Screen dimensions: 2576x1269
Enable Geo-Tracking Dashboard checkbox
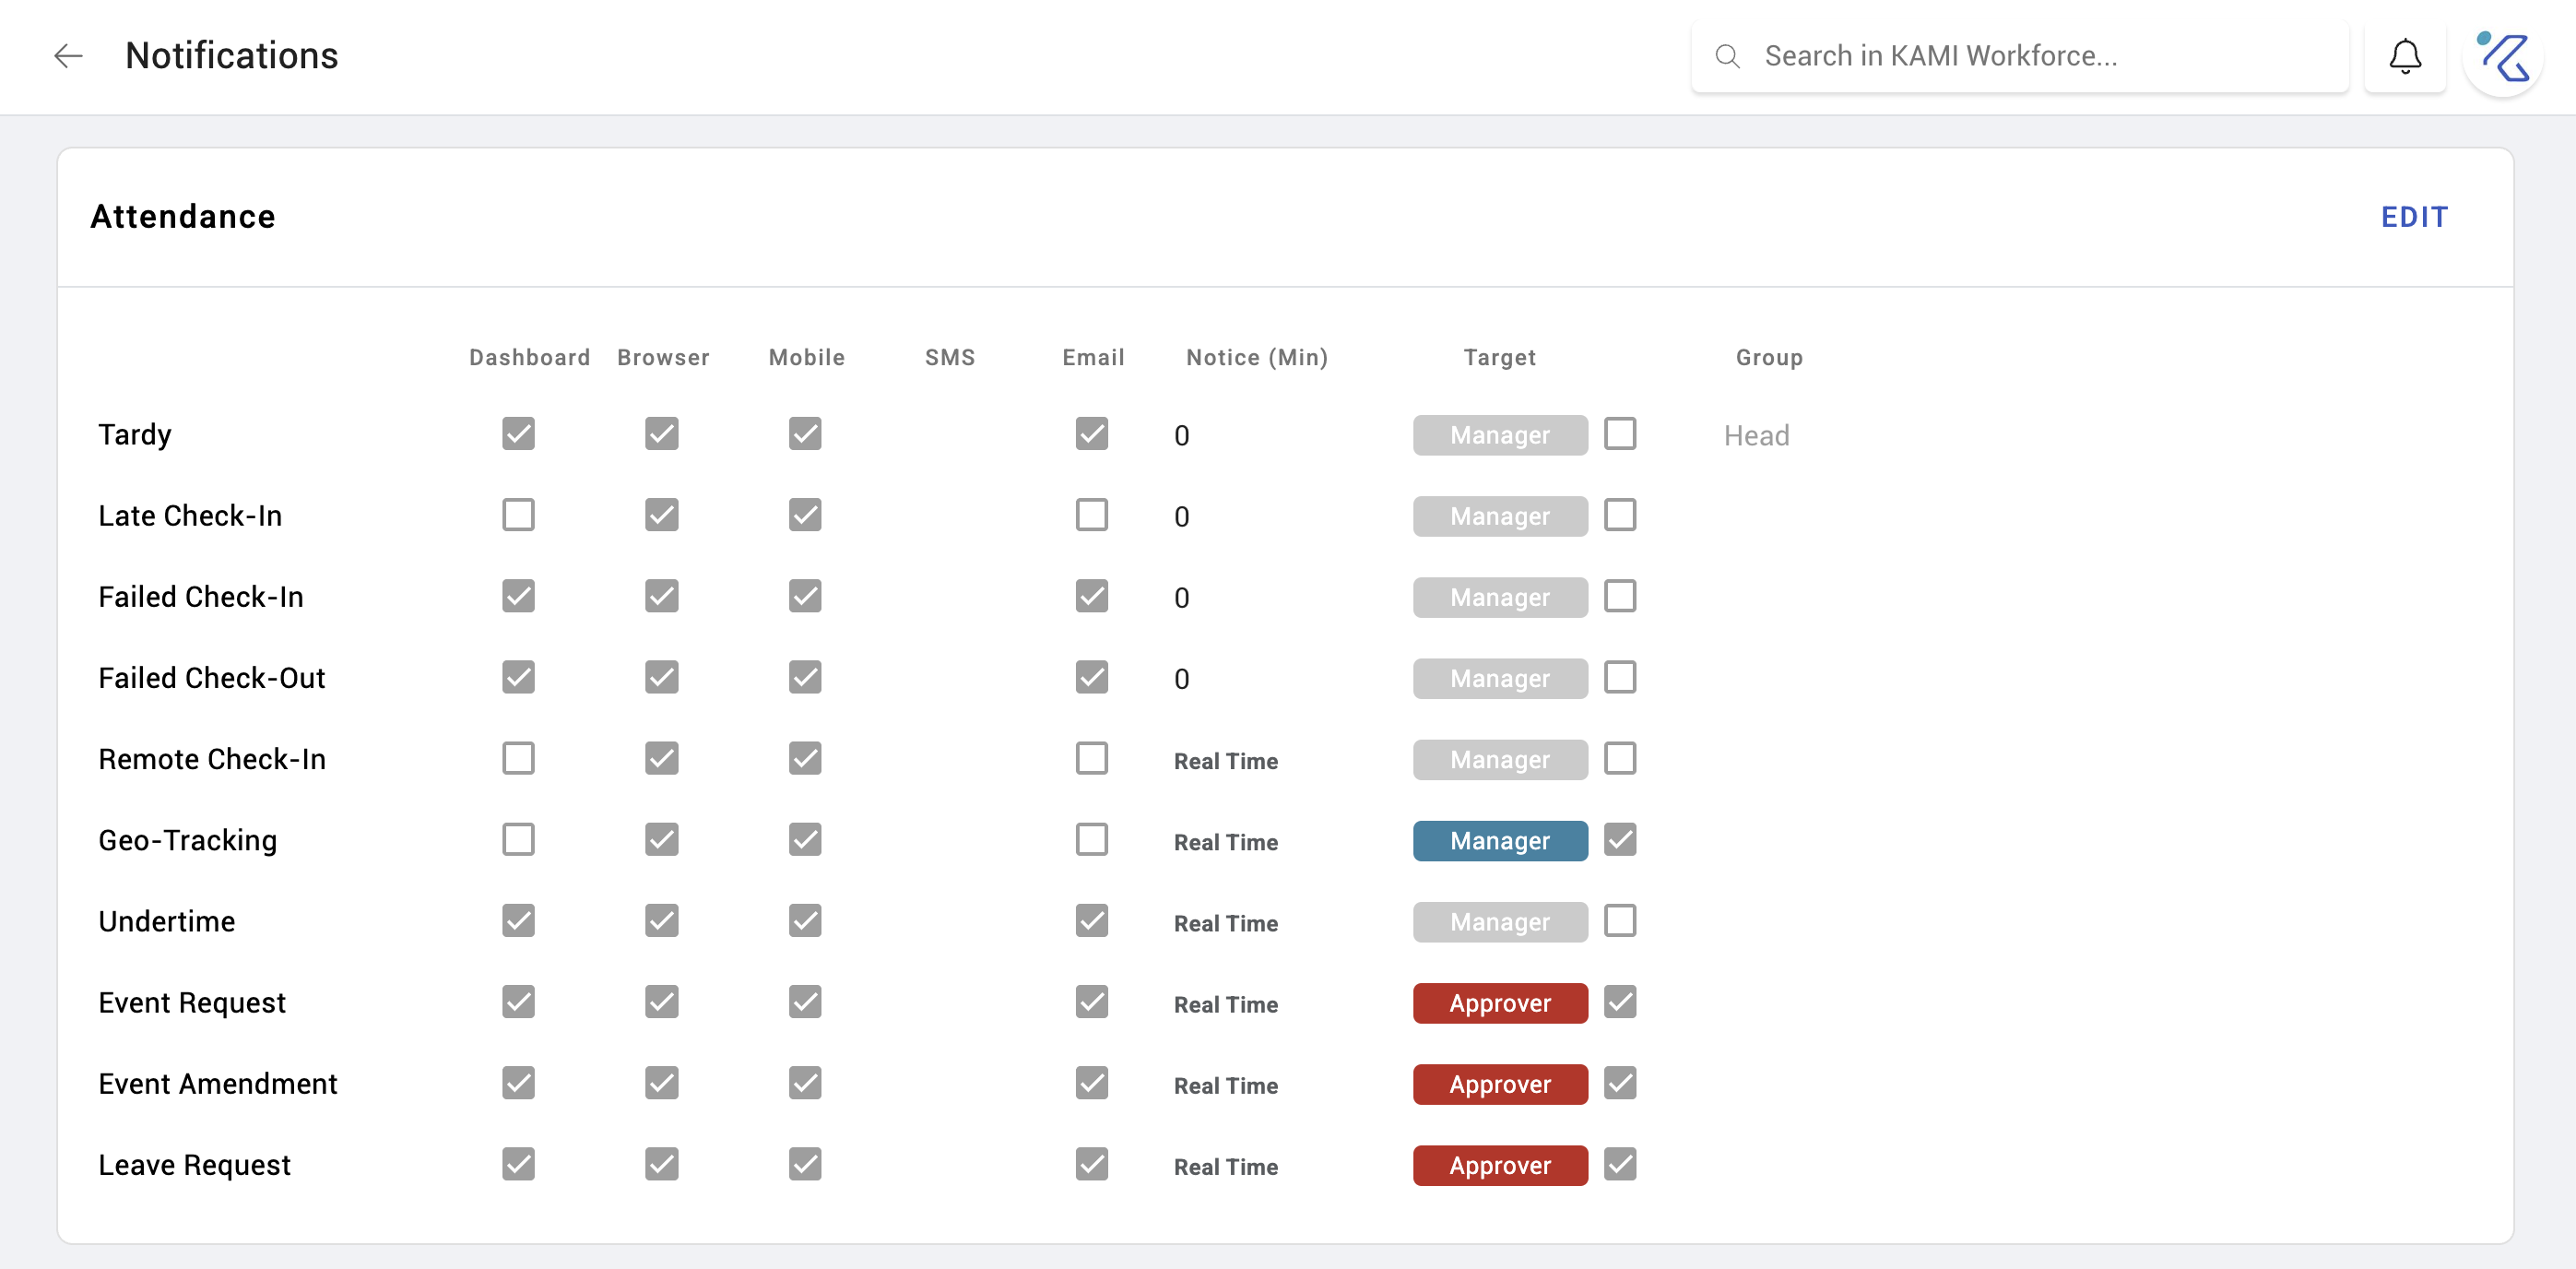[518, 839]
